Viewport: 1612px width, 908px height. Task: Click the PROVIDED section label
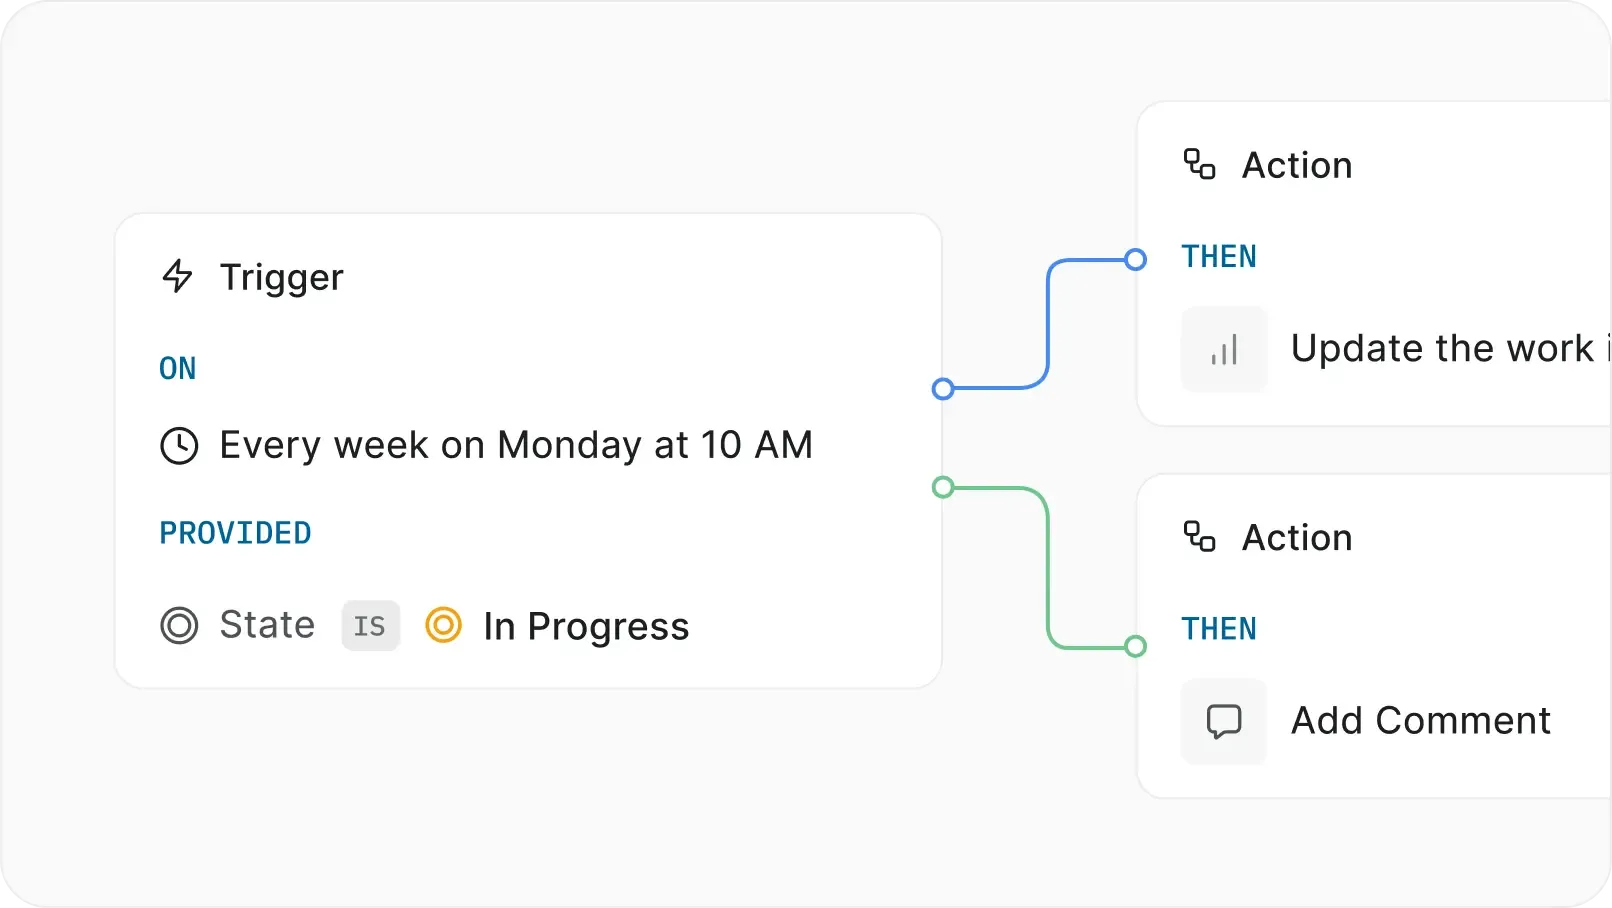pyautogui.click(x=235, y=532)
